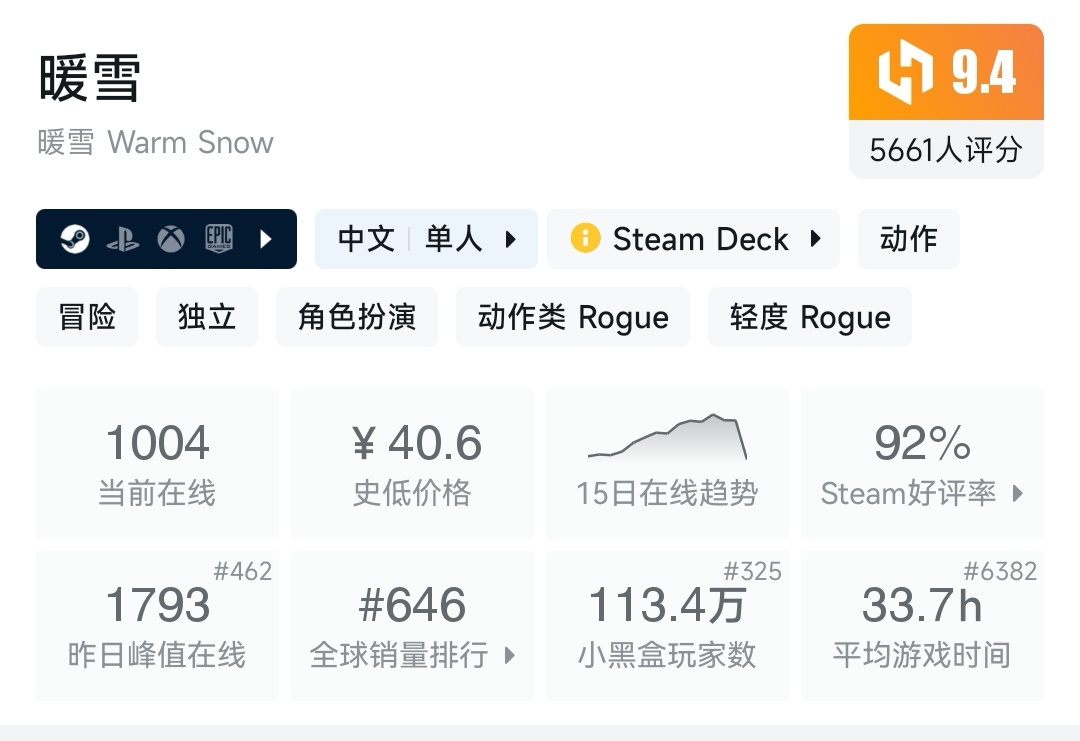Select the Steam platform icon
Screen dimensions: 1080x741
(74, 239)
